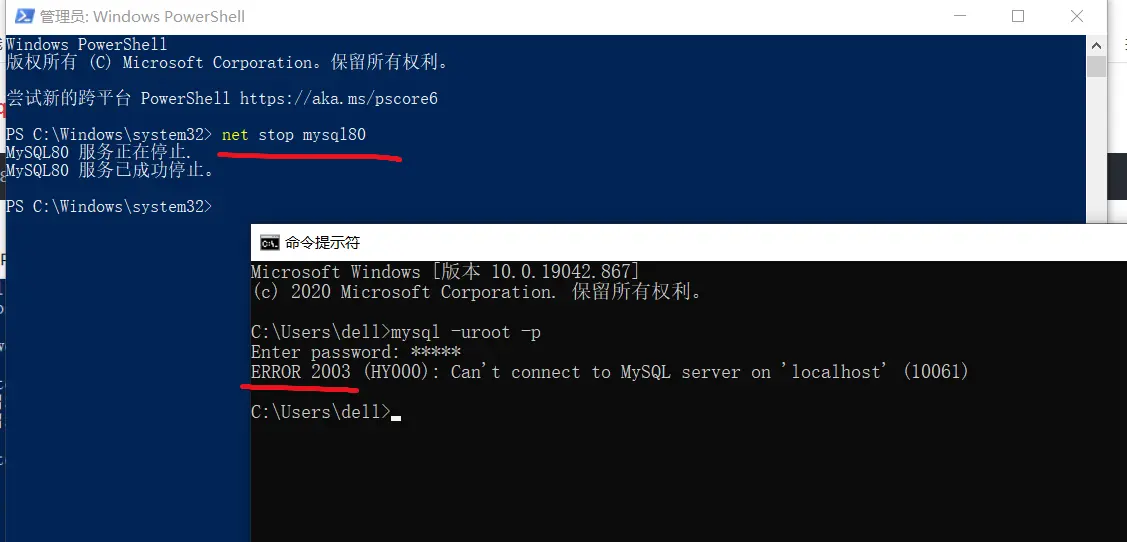Close the PowerShell window

tap(1076, 17)
